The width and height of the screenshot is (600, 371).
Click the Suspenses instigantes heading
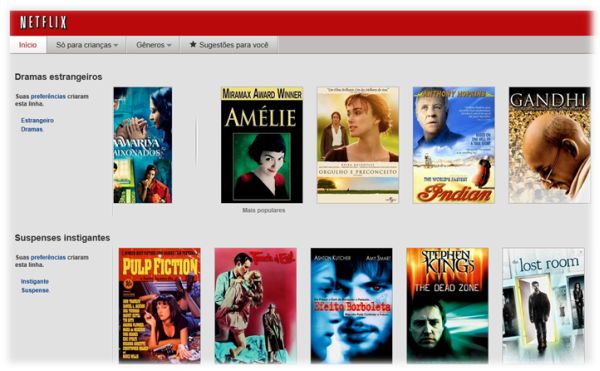(x=62, y=238)
